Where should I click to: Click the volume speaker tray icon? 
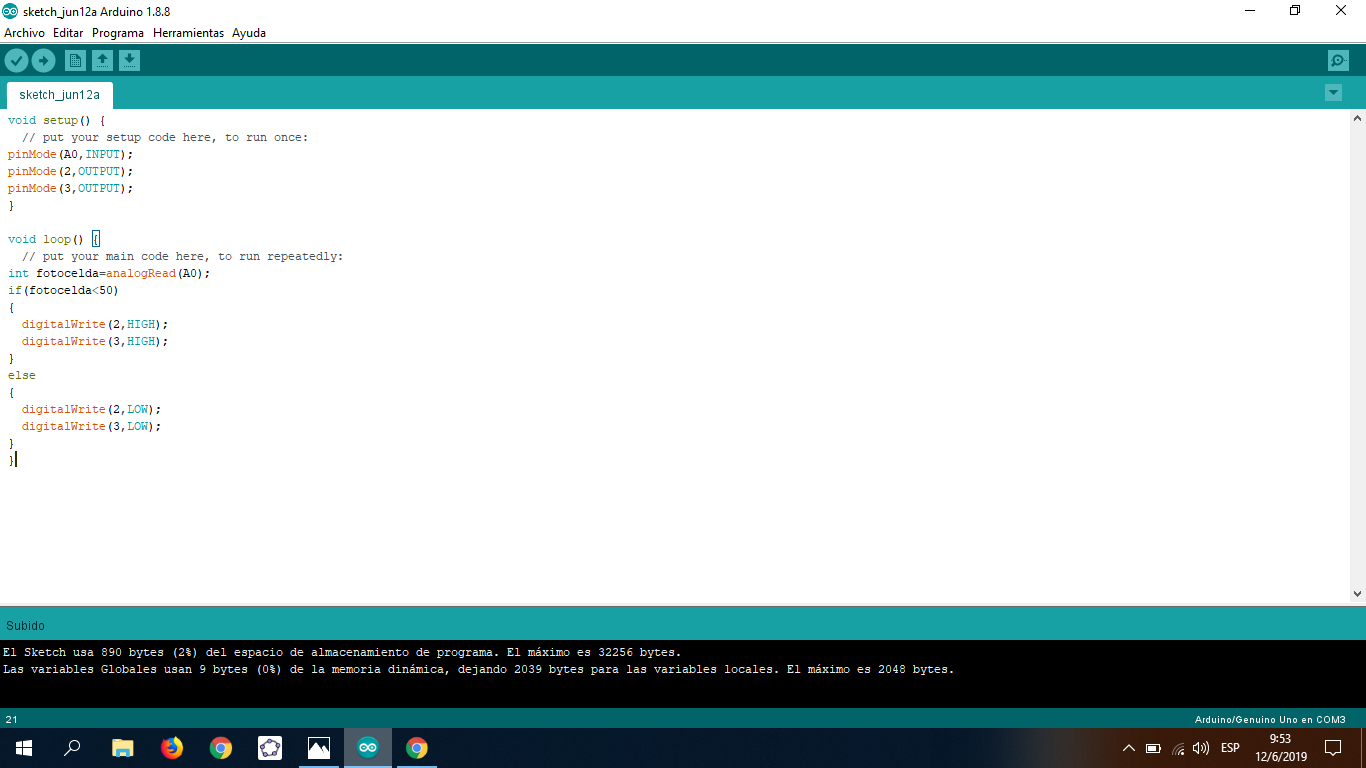point(1201,748)
